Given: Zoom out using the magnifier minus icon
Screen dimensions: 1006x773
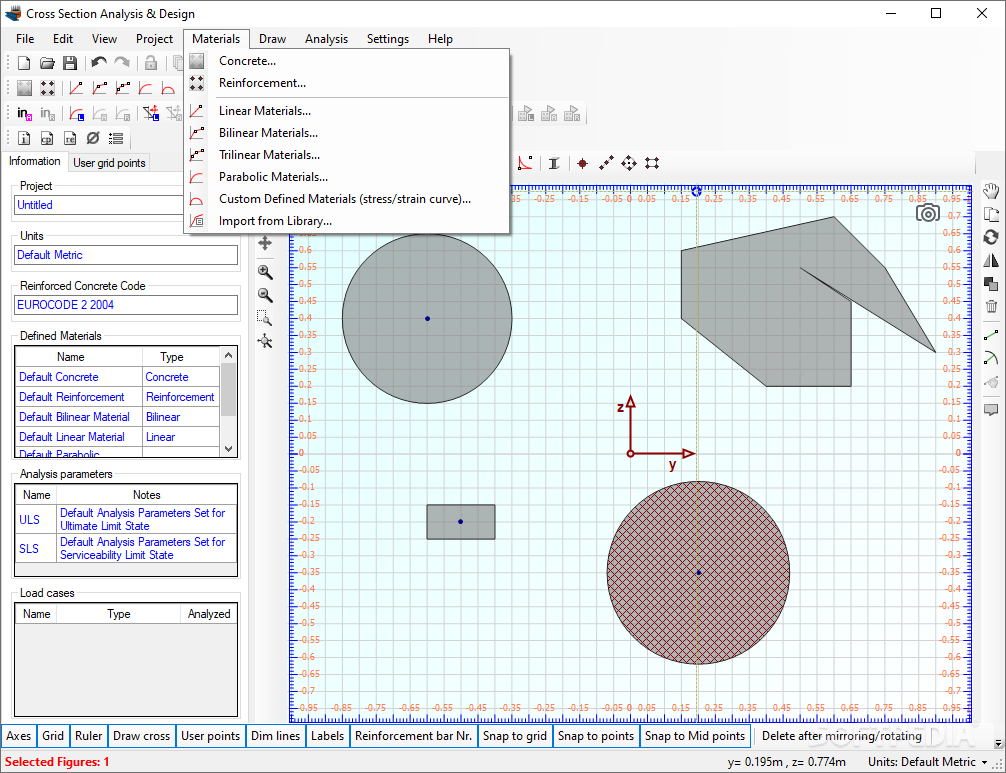Looking at the screenshot, I should point(265,295).
